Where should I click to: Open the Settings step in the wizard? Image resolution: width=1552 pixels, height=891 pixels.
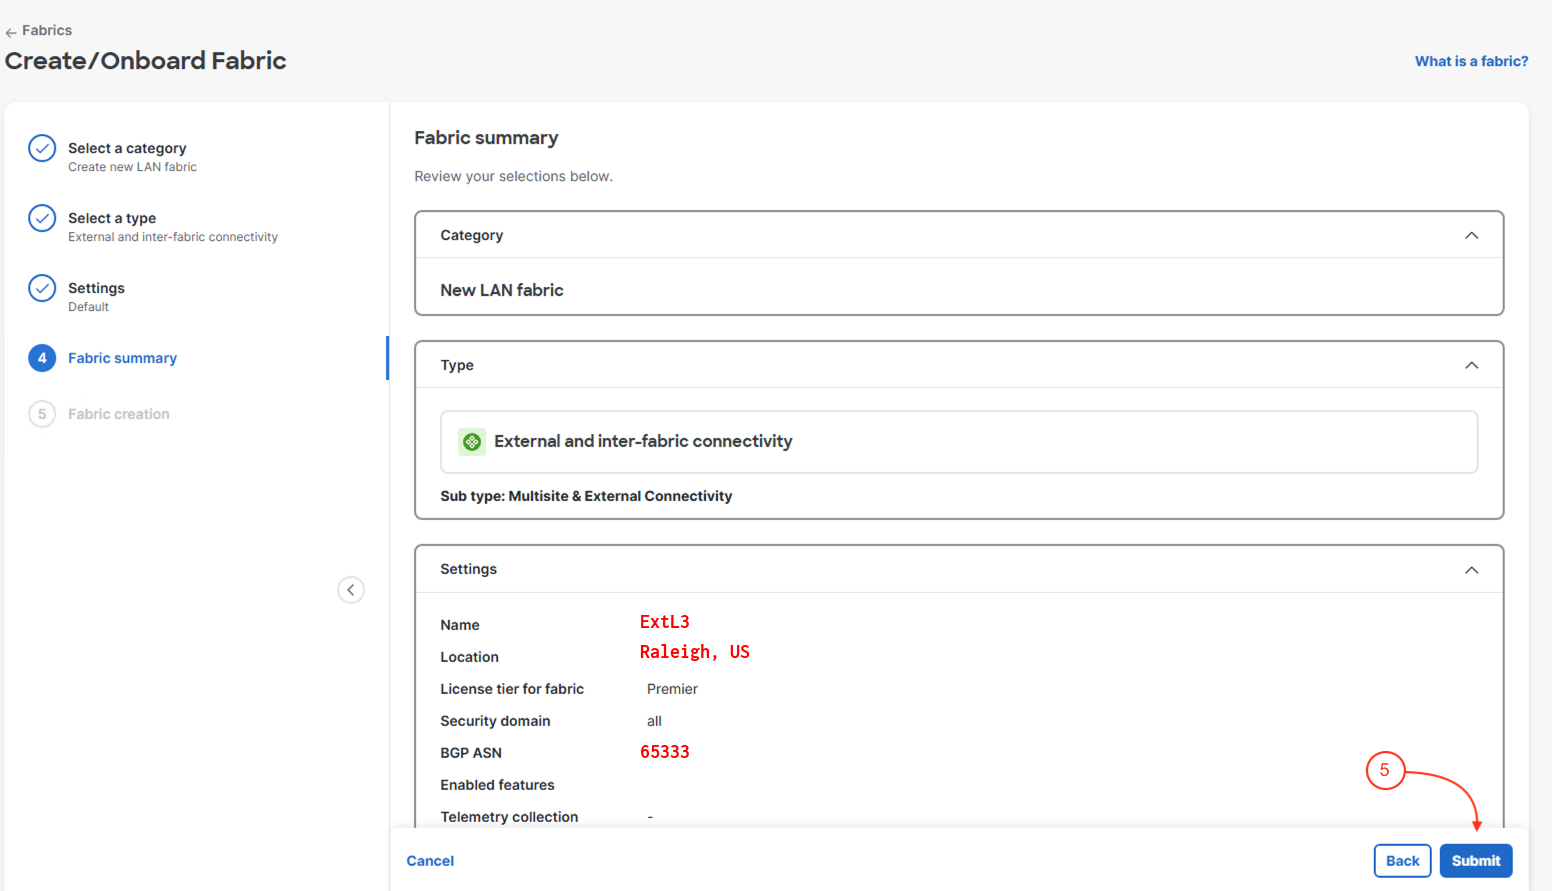(96, 288)
